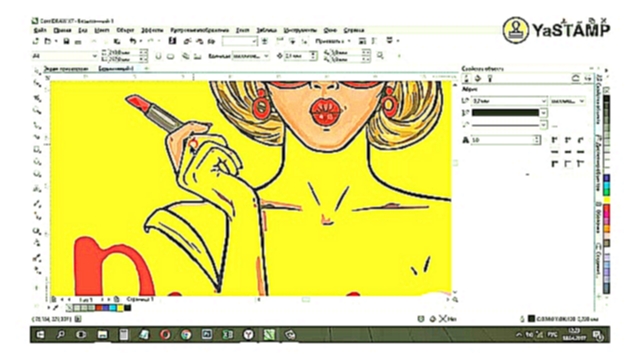Open Chrome from the taskbar

pyautogui.click(x=186, y=335)
